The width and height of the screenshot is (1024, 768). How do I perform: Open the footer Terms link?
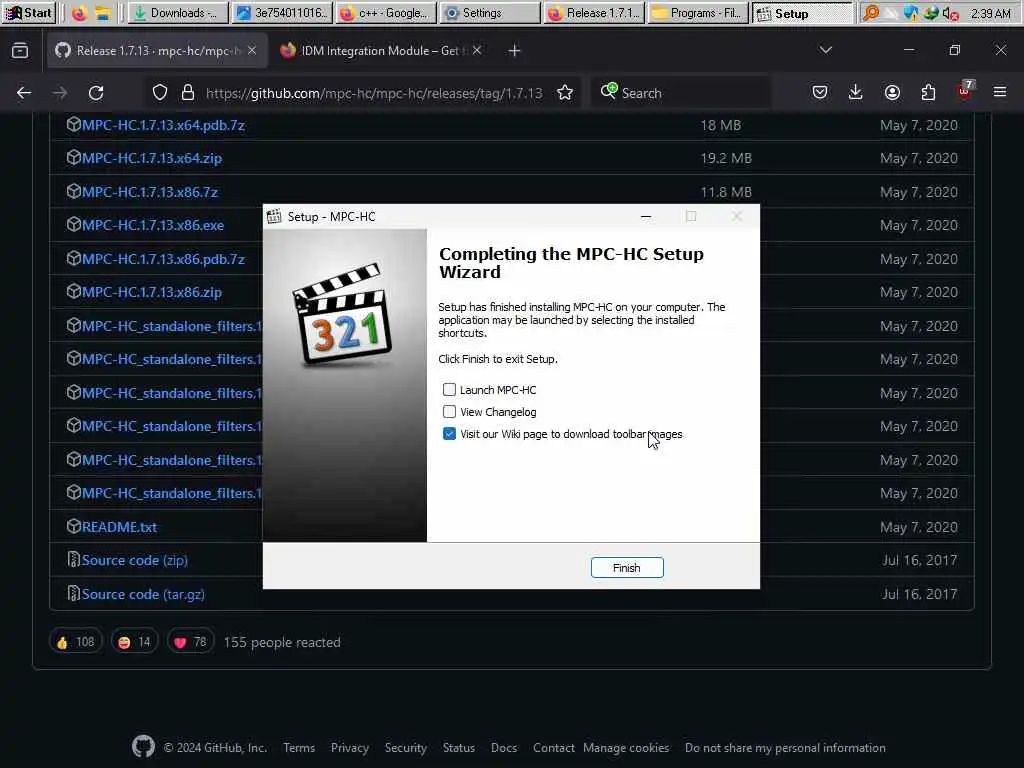[299, 748]
